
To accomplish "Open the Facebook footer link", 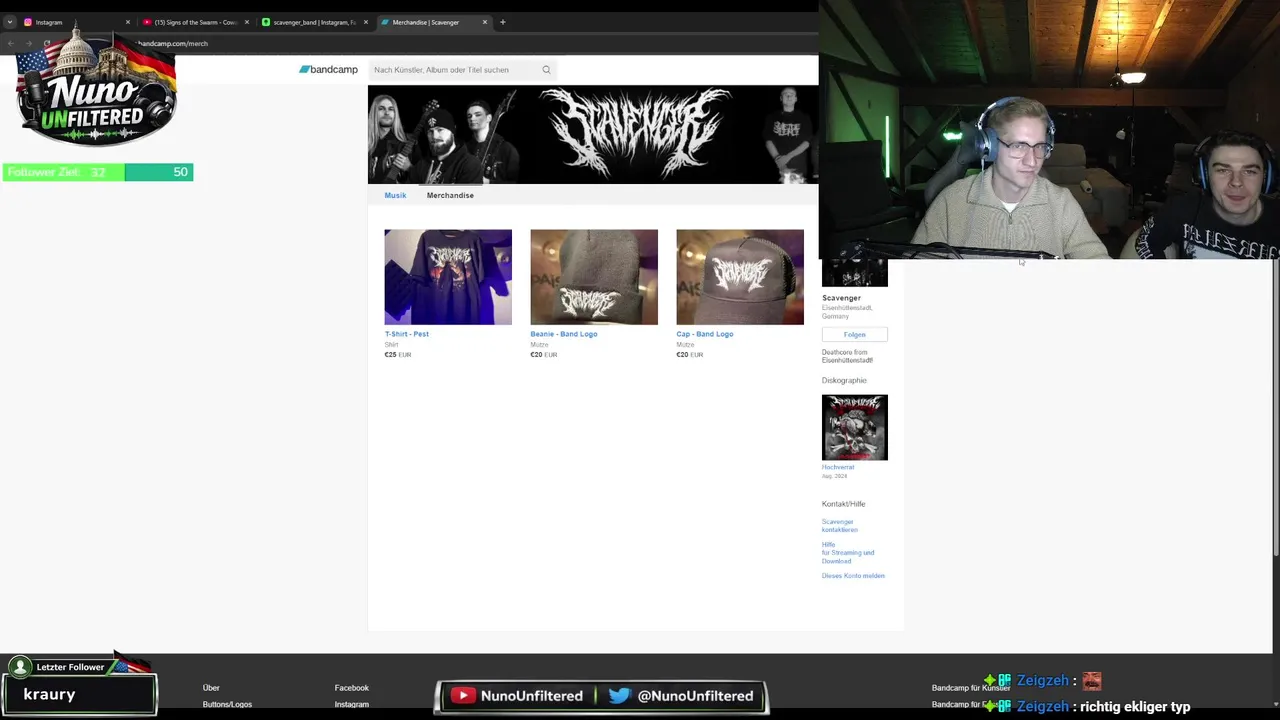I will (x=352, y=688).
